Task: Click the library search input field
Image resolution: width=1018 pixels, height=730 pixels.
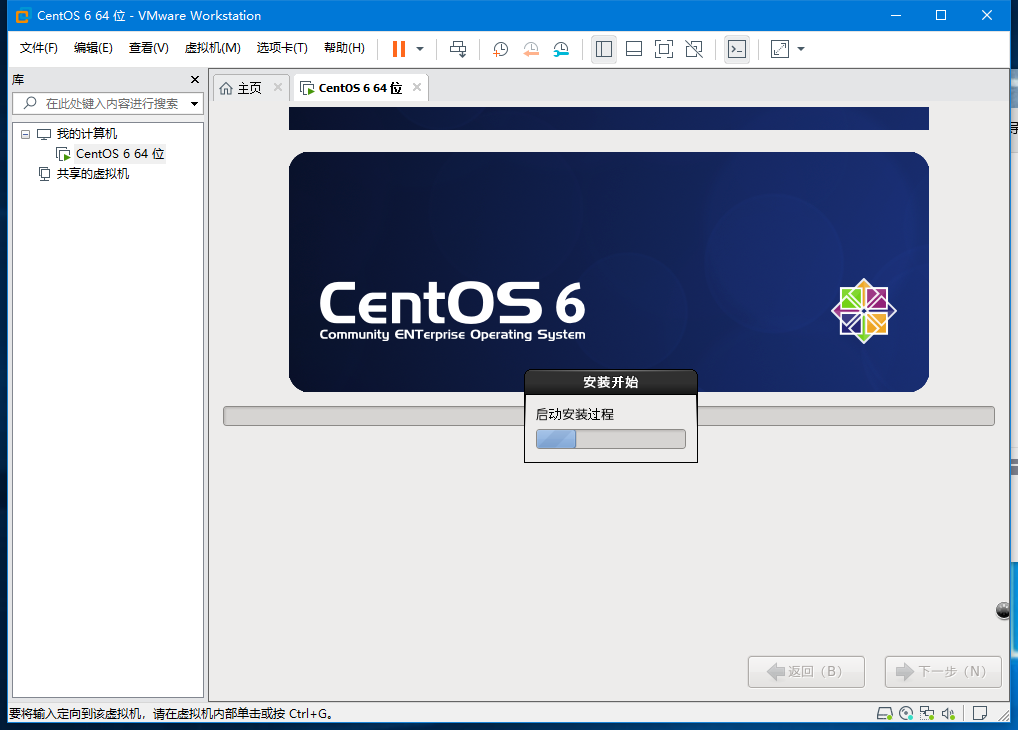Action: pyautogui.click(x=105, y=103)
